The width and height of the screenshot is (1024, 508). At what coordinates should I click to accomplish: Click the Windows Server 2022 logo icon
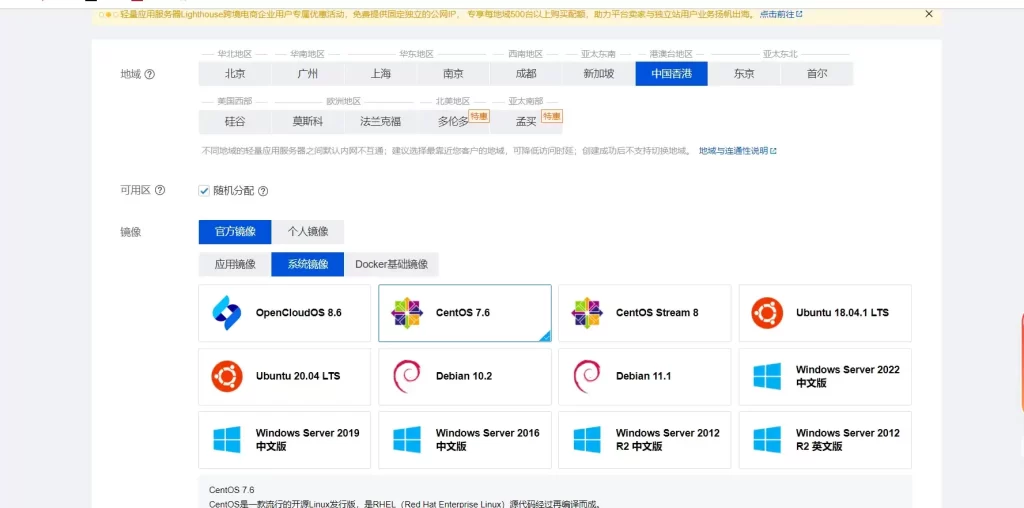click(767, 376)
